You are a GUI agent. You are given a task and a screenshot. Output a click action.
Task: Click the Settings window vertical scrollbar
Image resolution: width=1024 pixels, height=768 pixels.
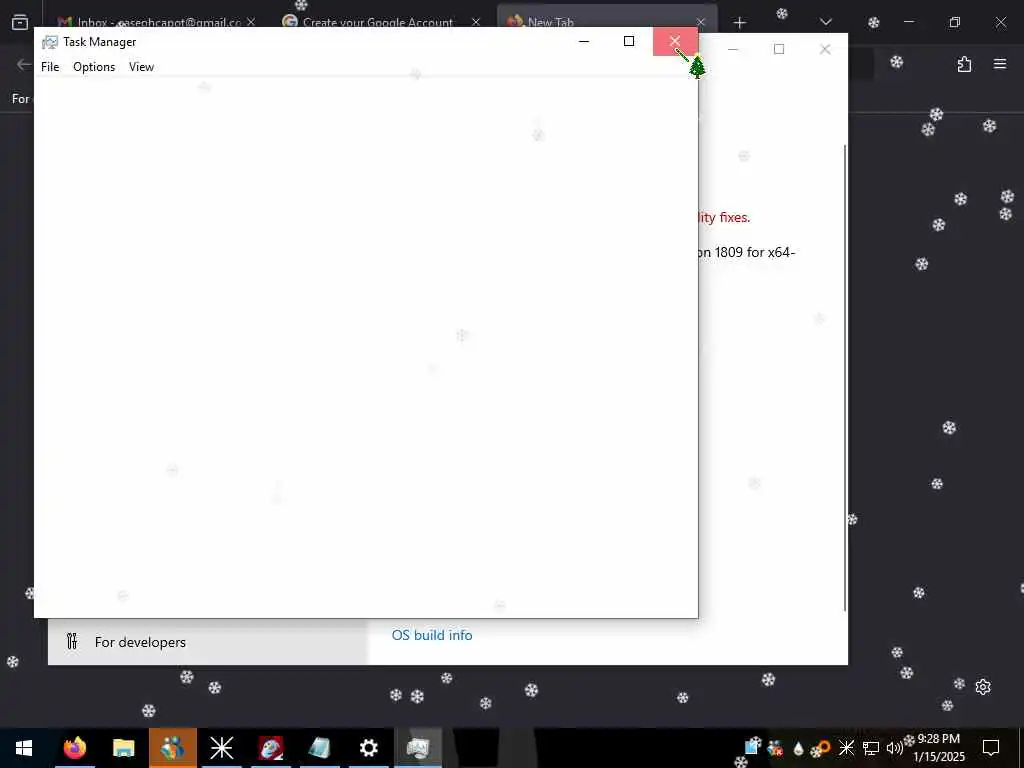click(x=845, y=377)
